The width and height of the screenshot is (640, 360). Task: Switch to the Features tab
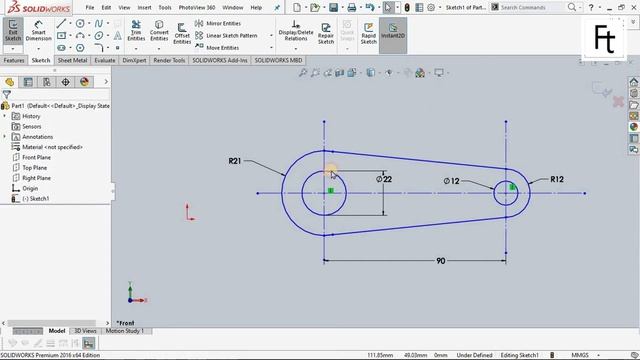click(x=14, y=60)
